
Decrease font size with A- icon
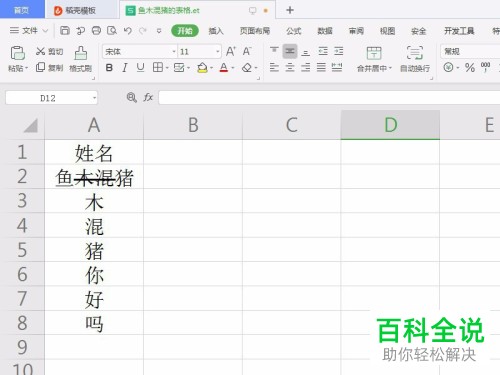click(247, 51)
